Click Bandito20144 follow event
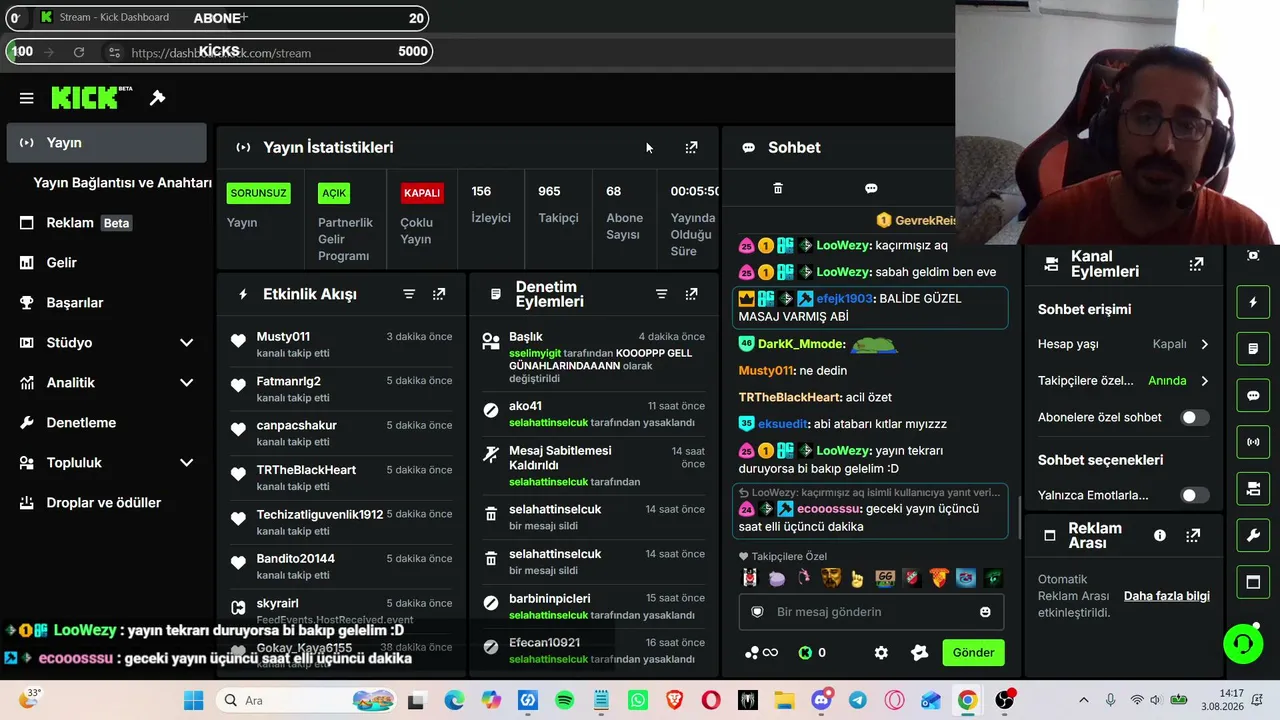This screenshot has height=720, width=1280. [x=341, y=567]
